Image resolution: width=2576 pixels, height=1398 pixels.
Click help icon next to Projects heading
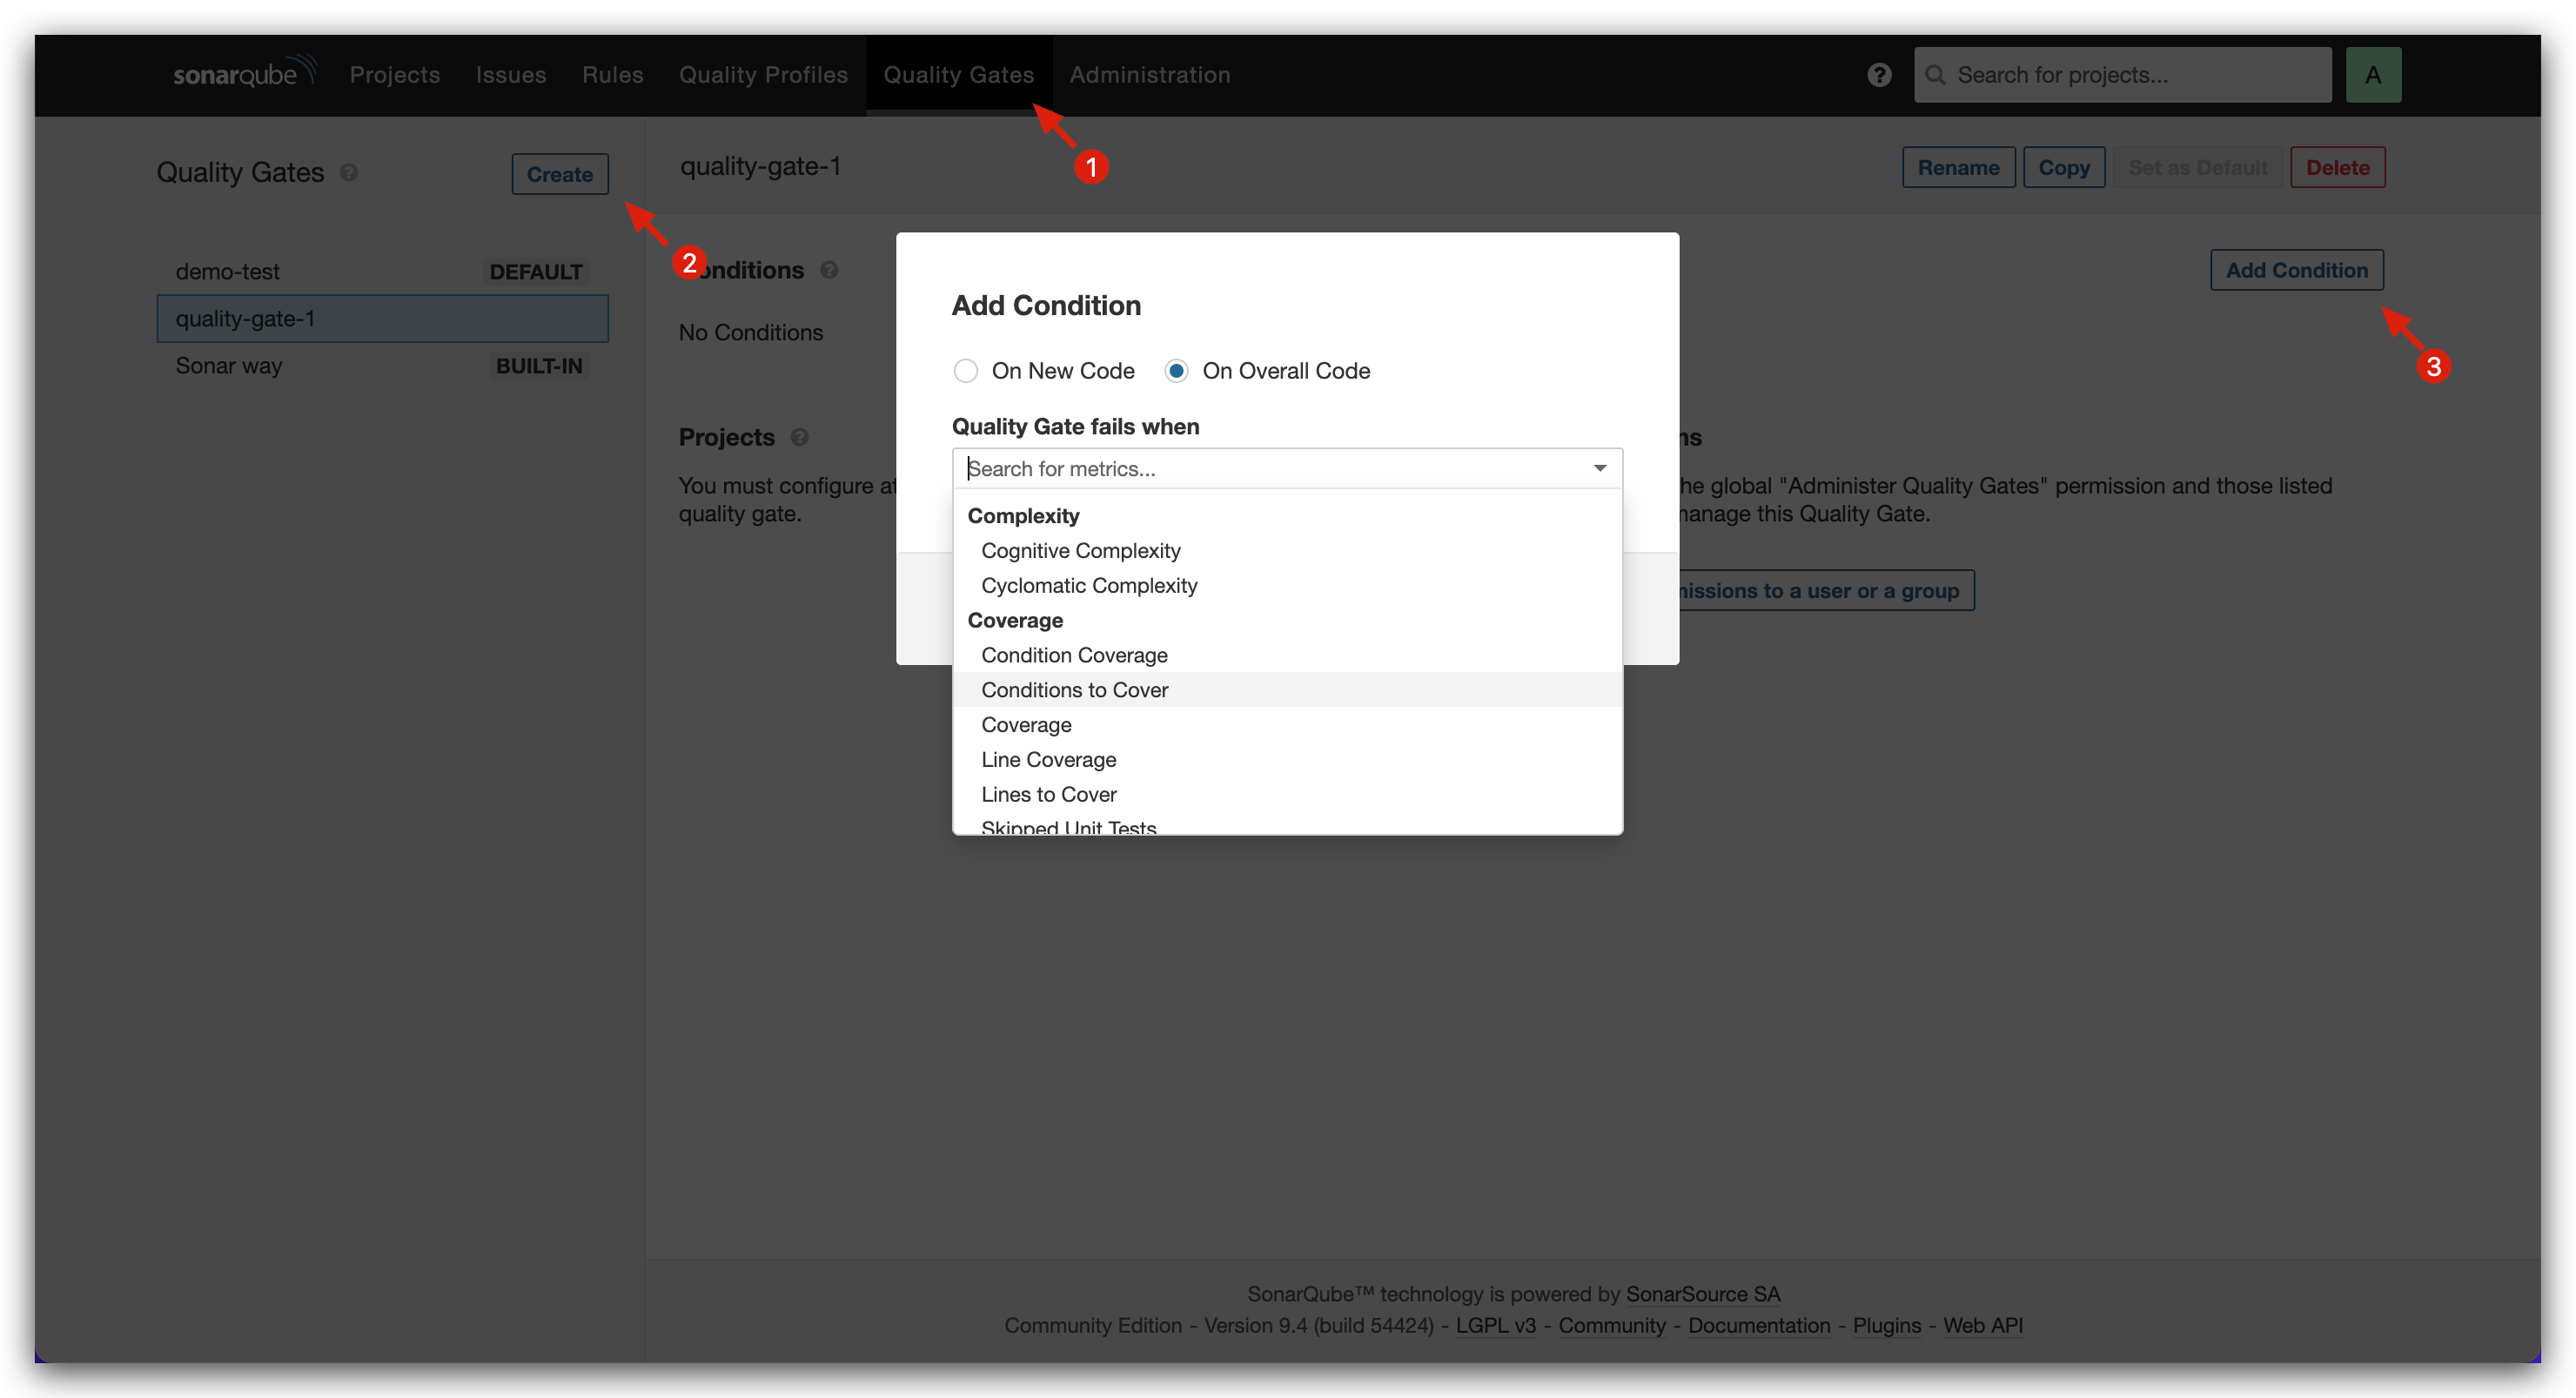(799, 437)
